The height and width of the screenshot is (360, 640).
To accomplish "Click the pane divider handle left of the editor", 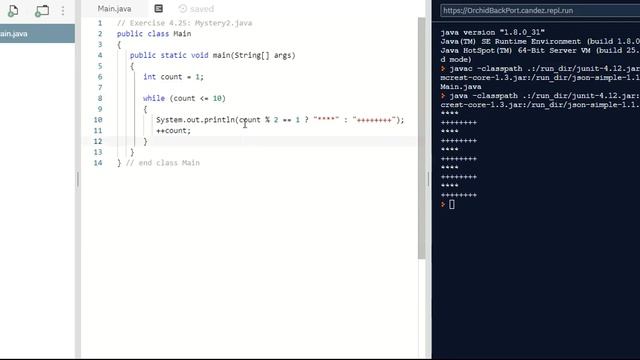I will pyautogui.click(x=78, y=179).
